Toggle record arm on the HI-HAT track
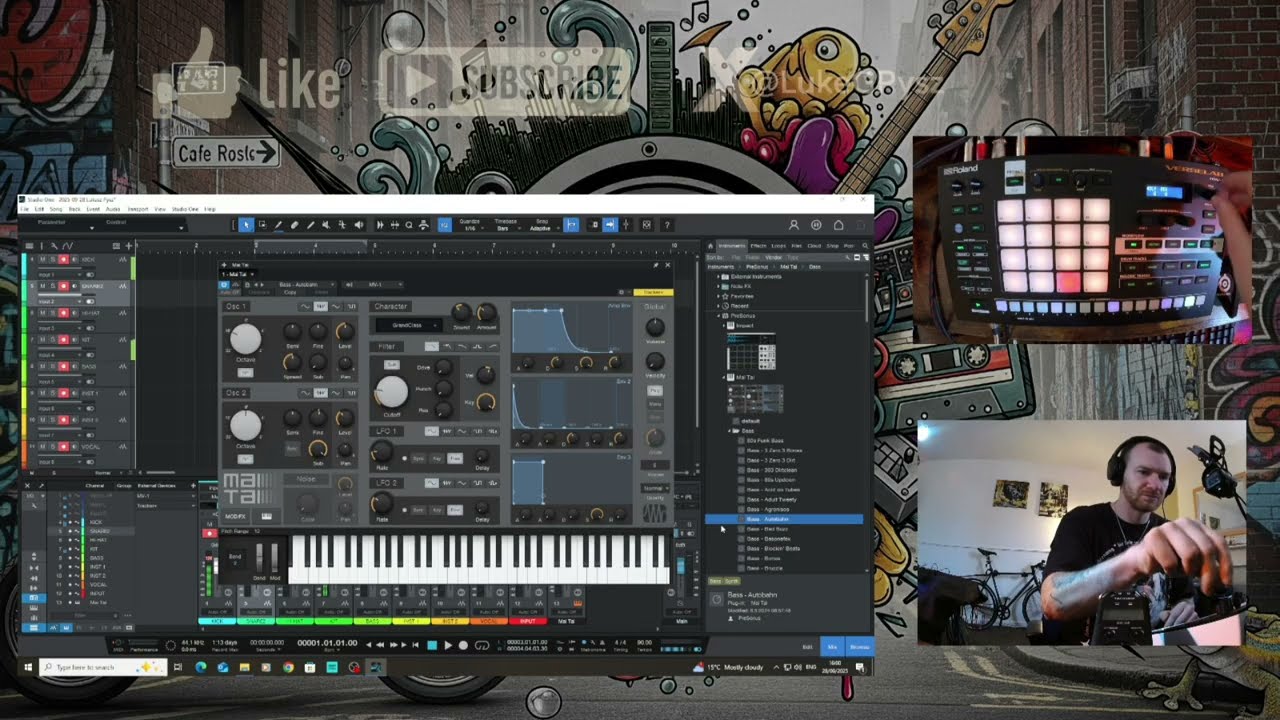Image resolution: width=1280 pixels, height=720 pixels. [63, 313]
